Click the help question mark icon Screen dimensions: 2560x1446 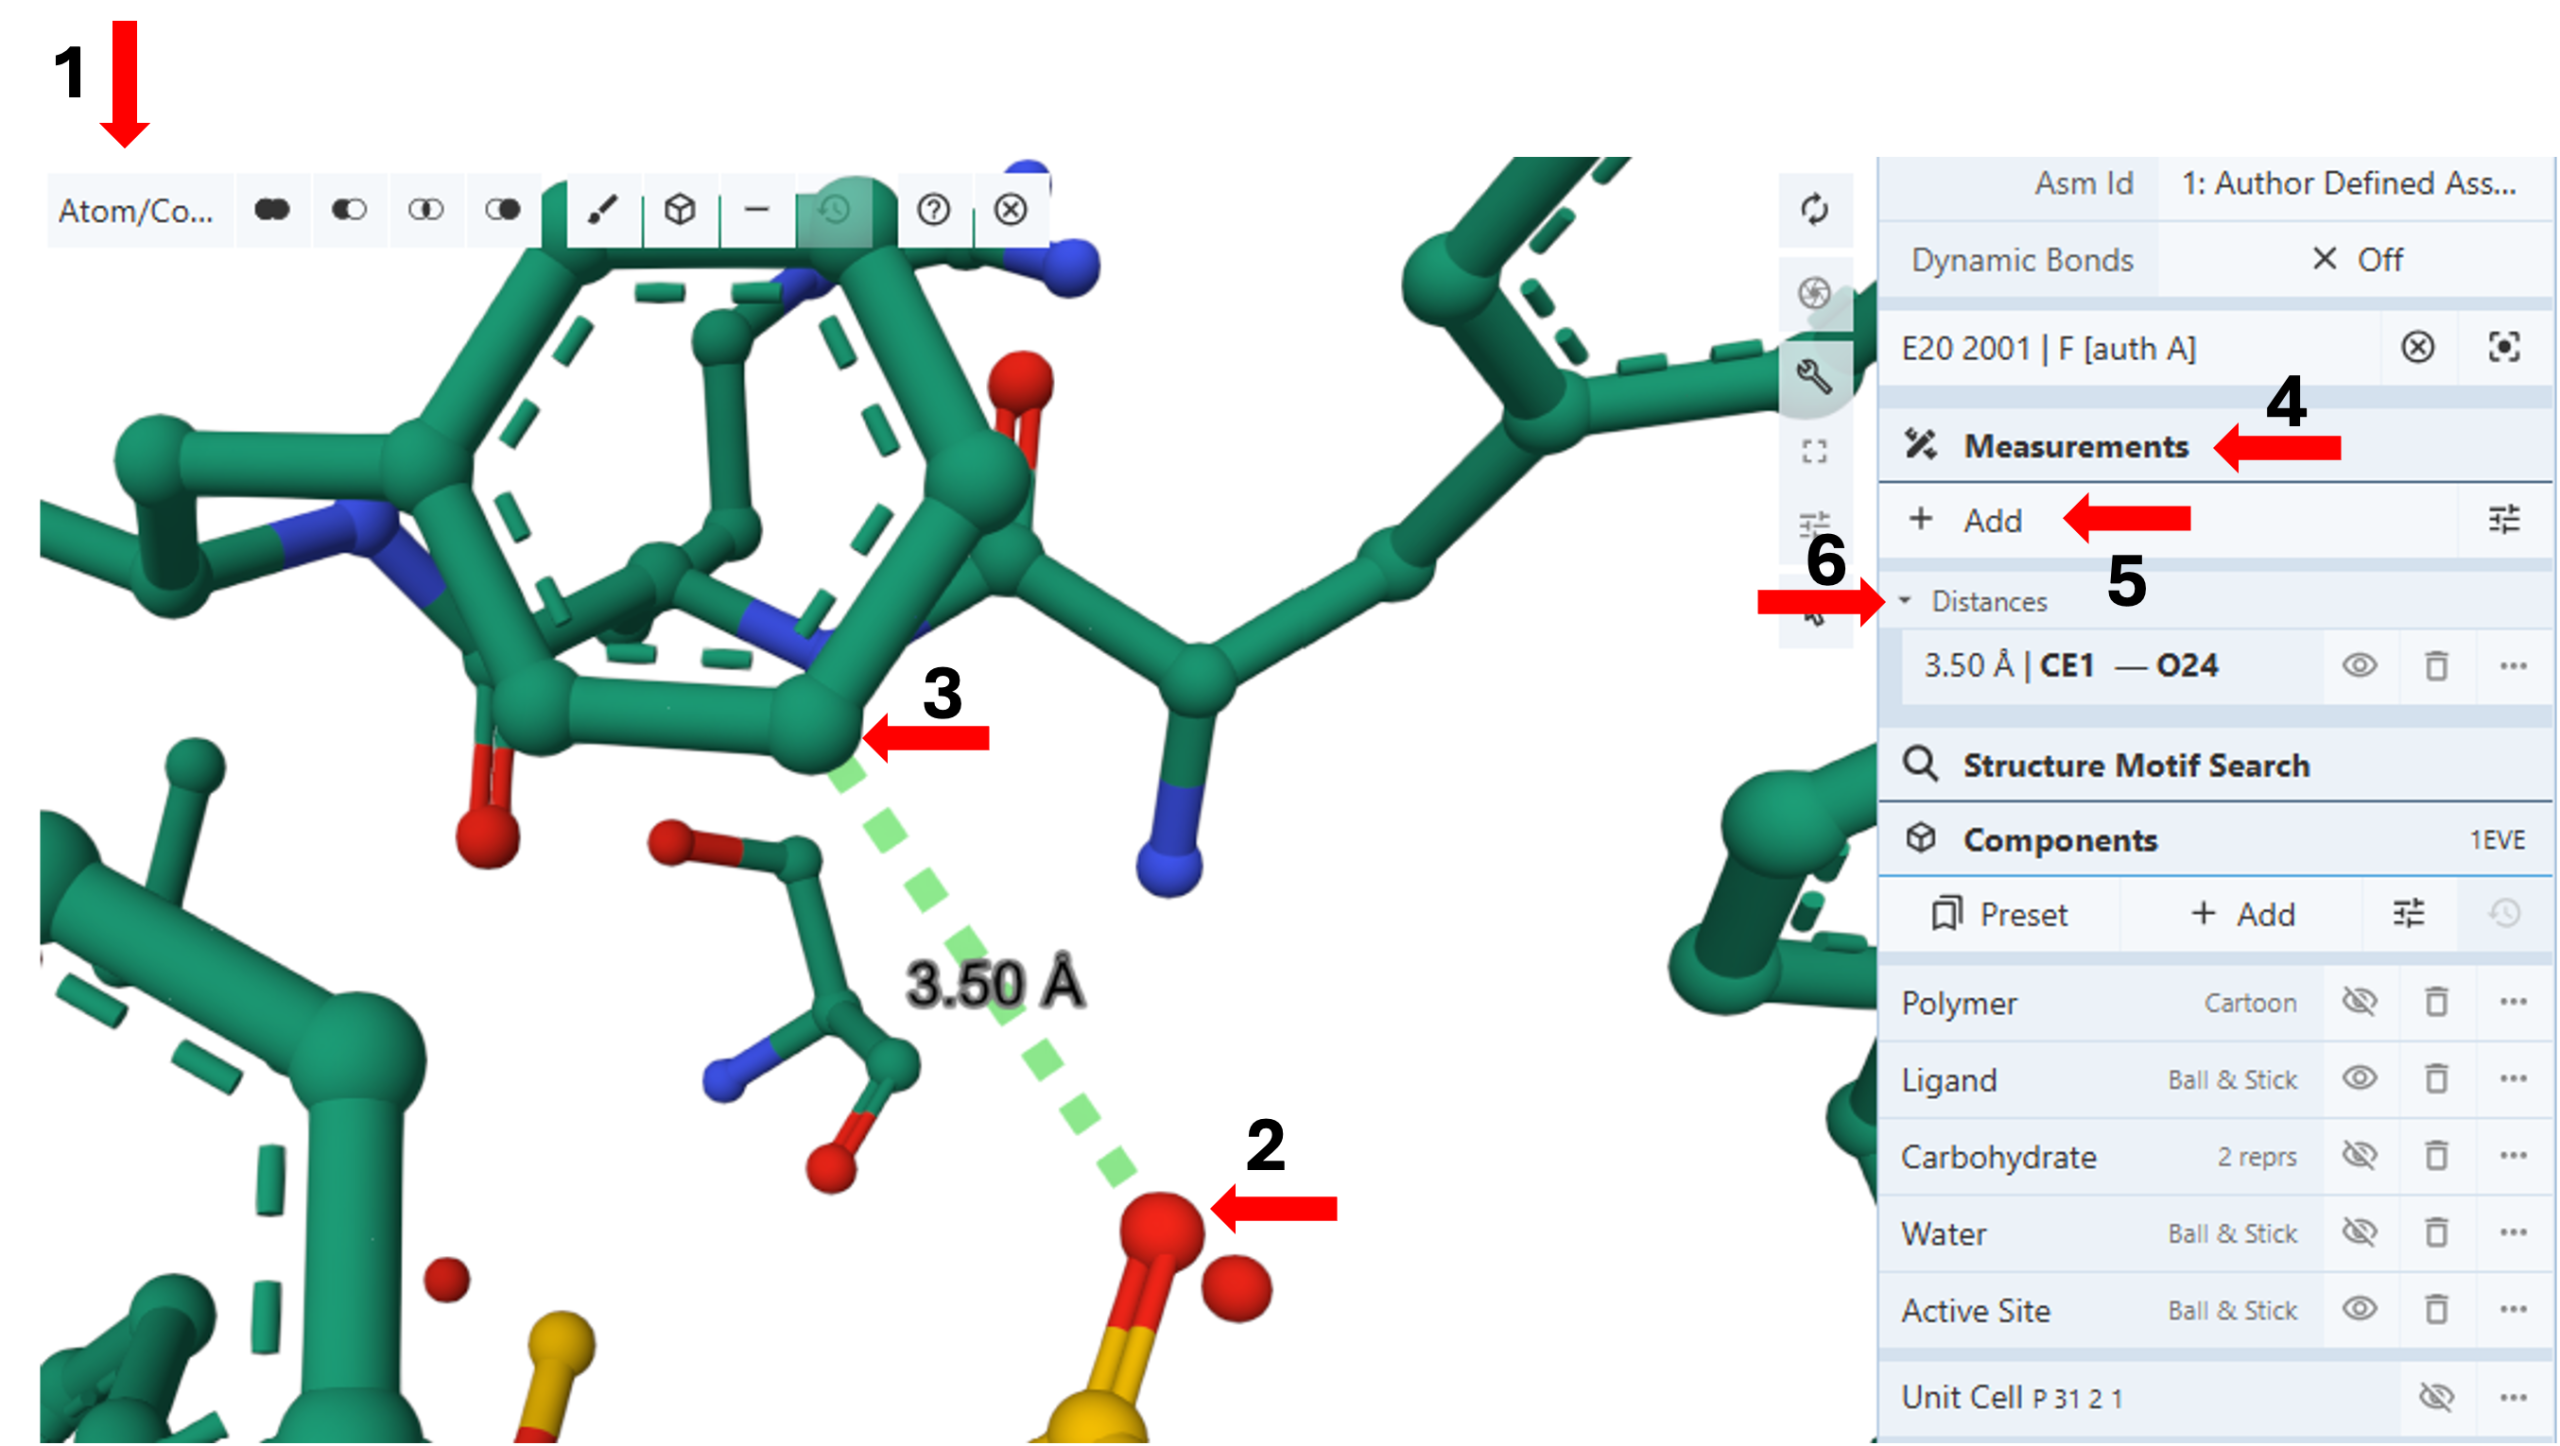tap(933, 210)
